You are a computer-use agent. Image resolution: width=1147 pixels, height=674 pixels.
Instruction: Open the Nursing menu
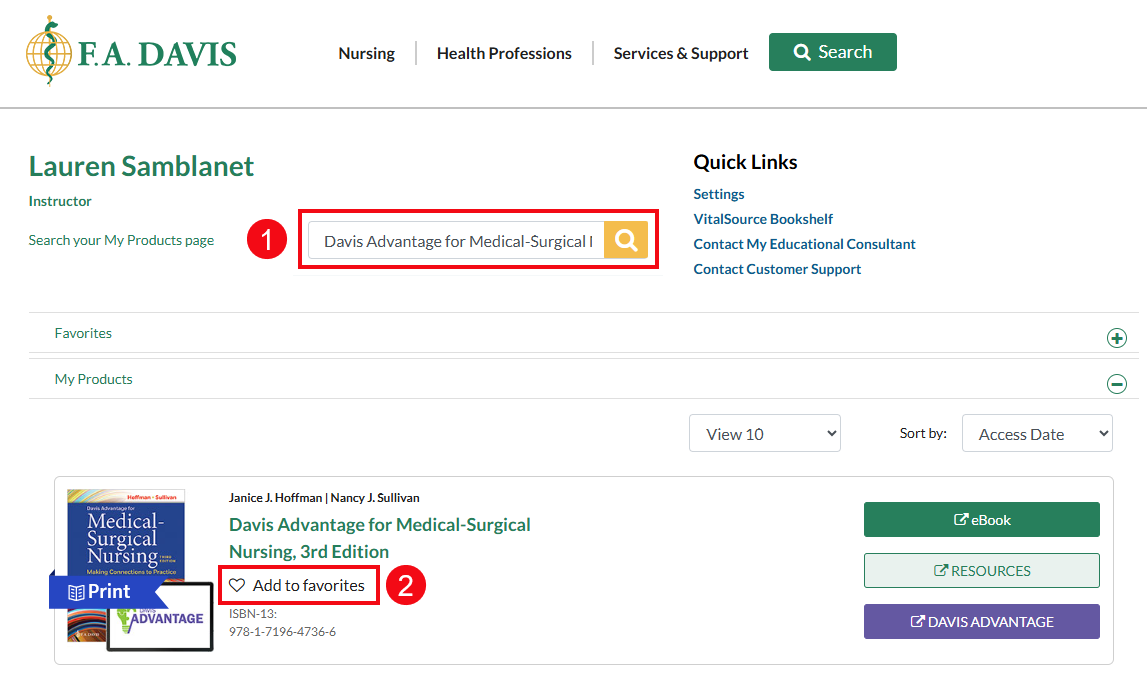tap(366, 53)
